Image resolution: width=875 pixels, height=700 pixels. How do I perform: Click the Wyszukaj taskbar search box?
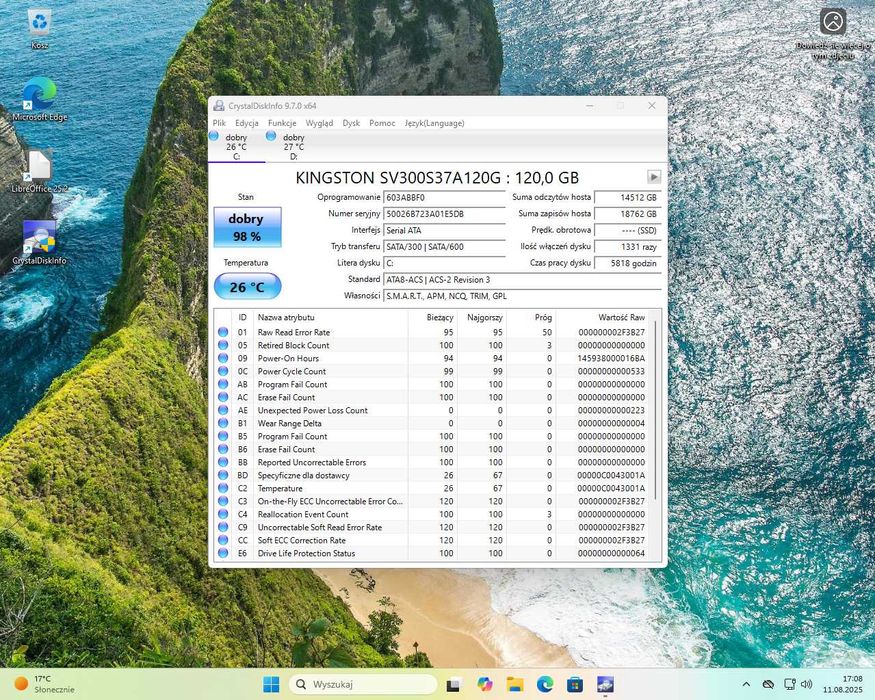click(x=363, y=684)
